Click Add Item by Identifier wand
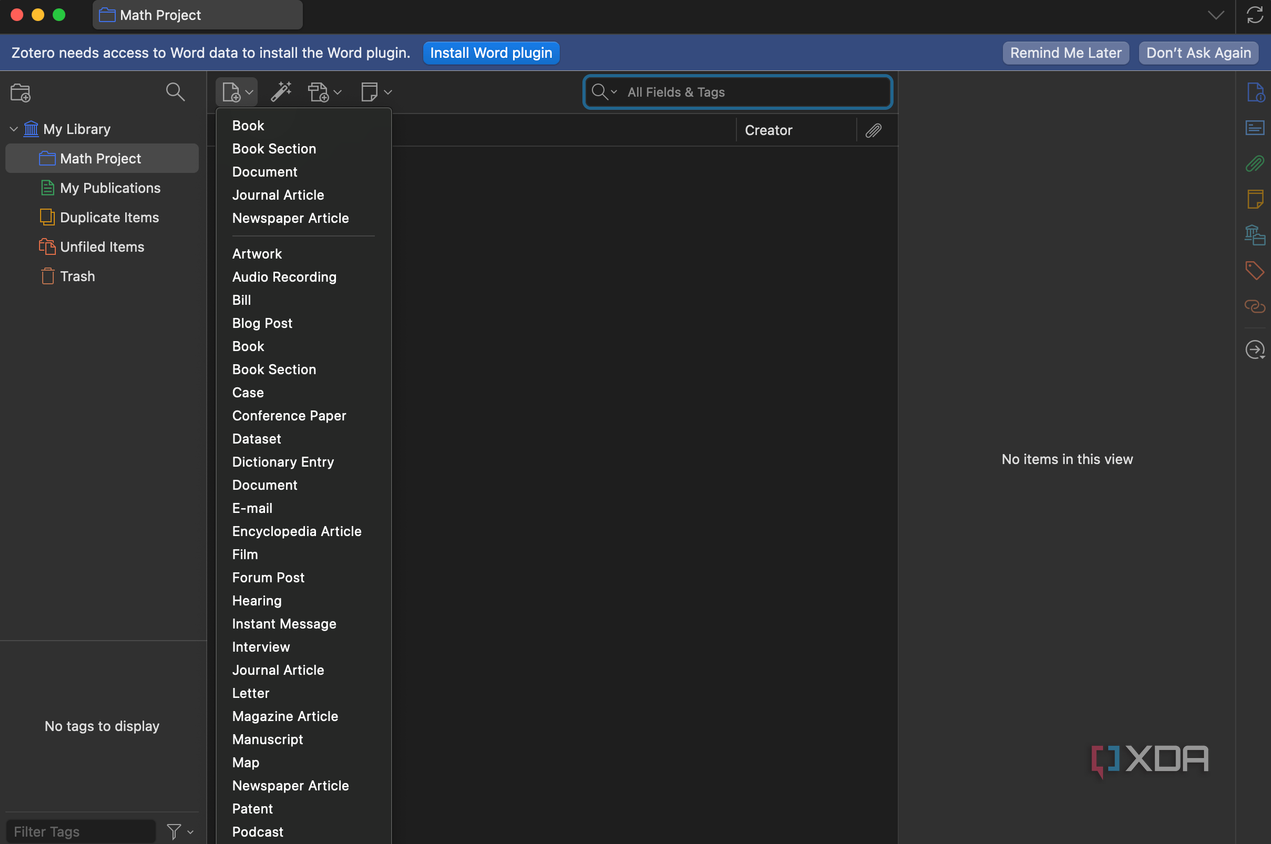The width and height of the screenshot is (1271, 844). [281, 92]
